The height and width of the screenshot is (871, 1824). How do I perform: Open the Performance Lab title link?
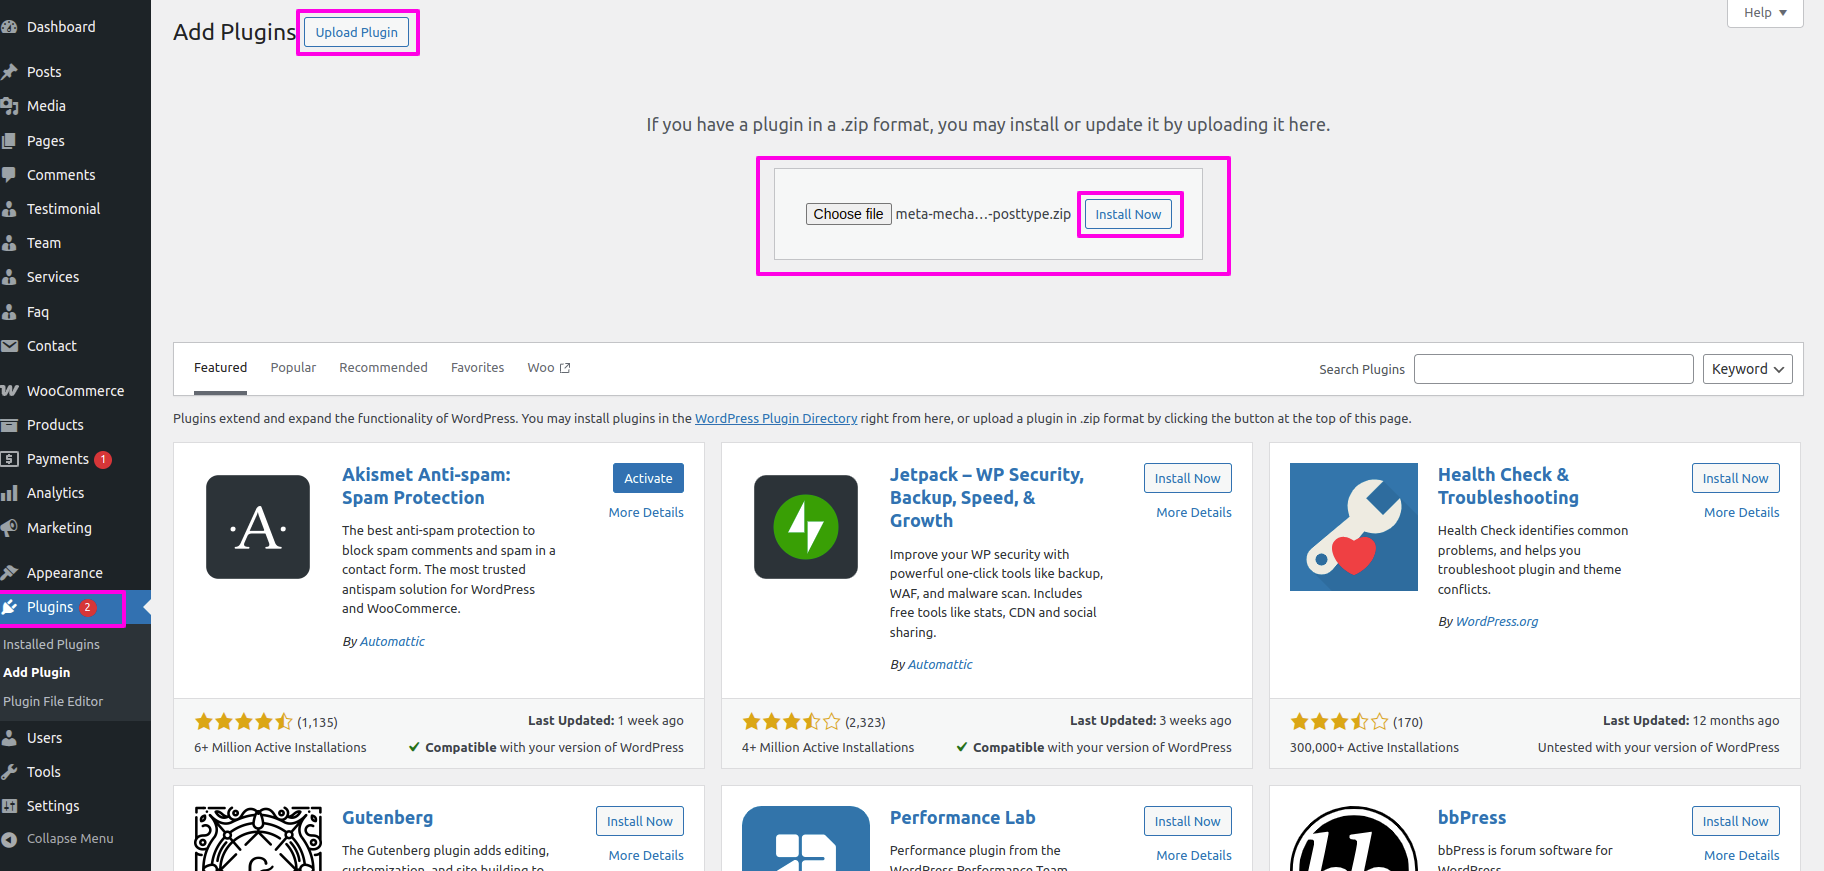click(x=962, y=818)
